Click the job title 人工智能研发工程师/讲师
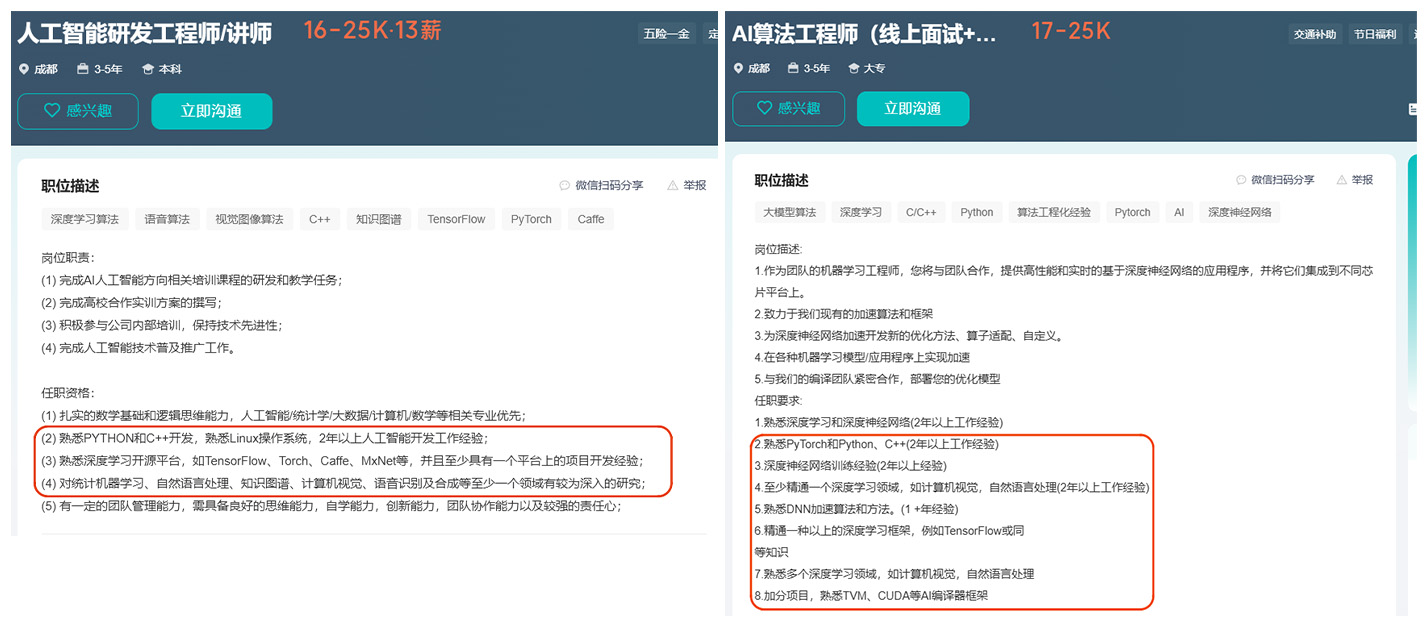This screenshot has width=1424, height=637. click(145, 33)
